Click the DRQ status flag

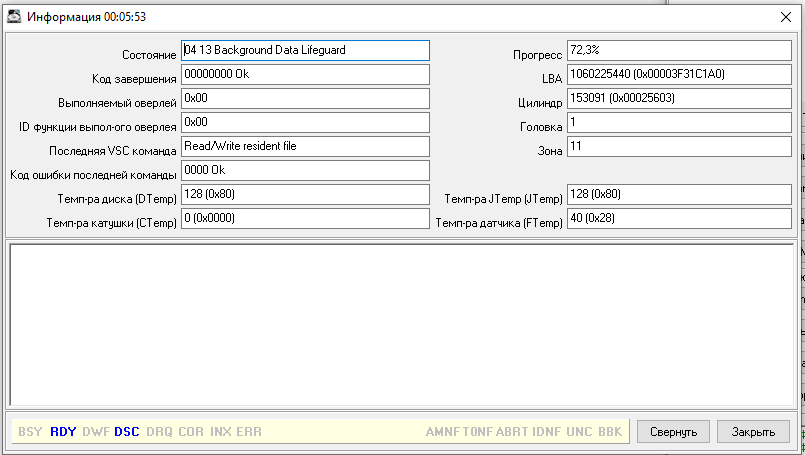pyautogui.click(x=159, y=432)
